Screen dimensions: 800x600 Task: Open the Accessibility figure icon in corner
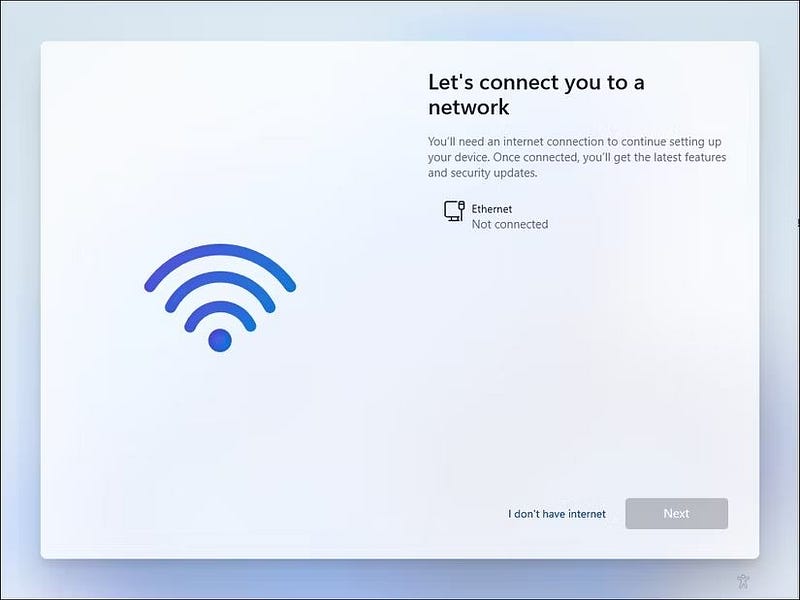click(x=743, y=581)
